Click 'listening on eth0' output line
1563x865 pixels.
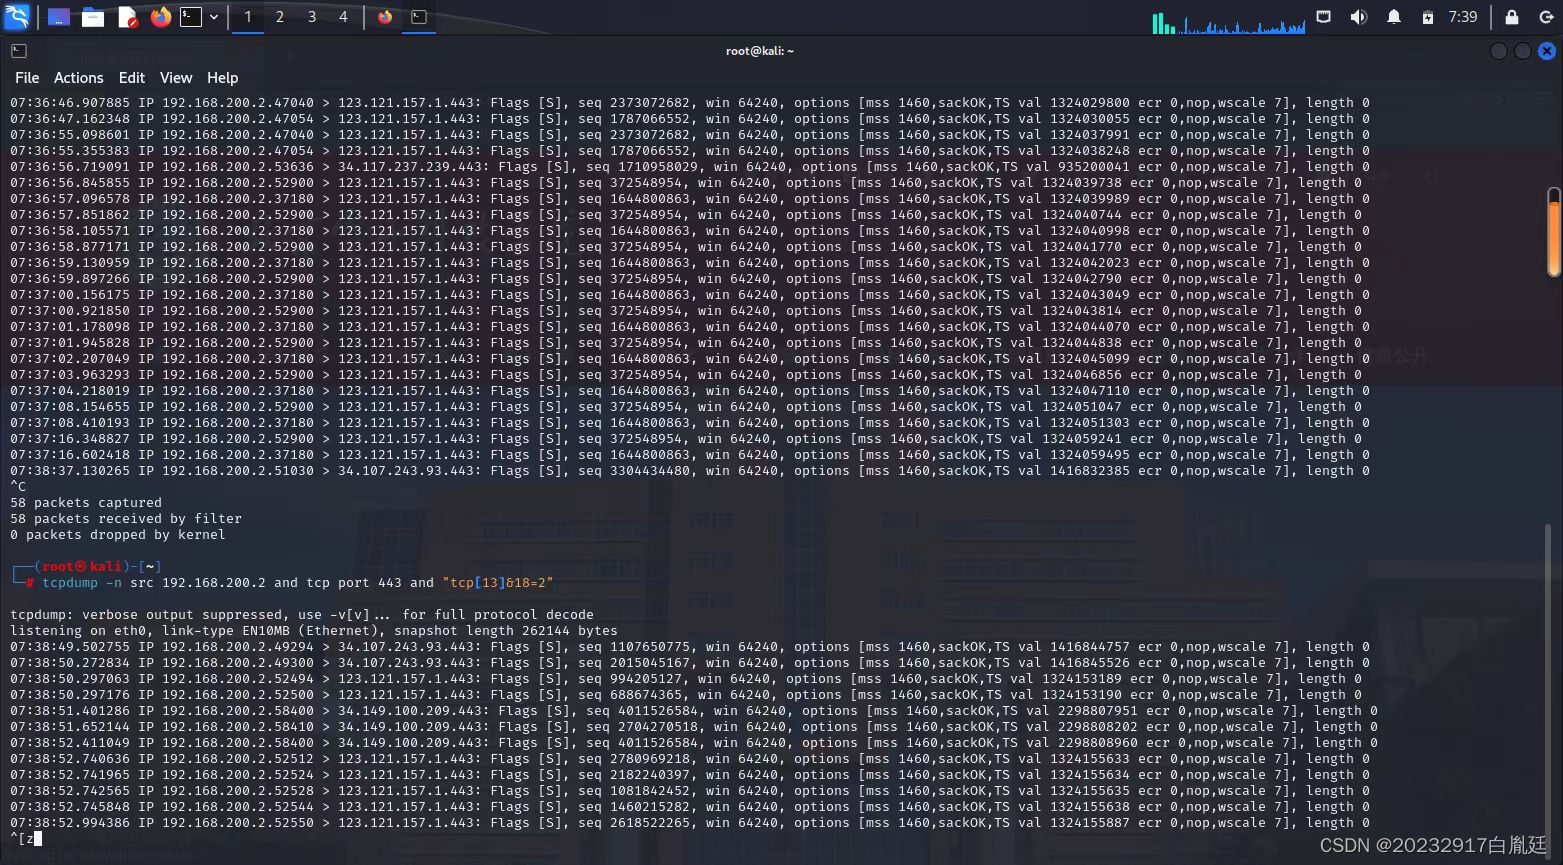pyautogui.click(x=314, y=631)
